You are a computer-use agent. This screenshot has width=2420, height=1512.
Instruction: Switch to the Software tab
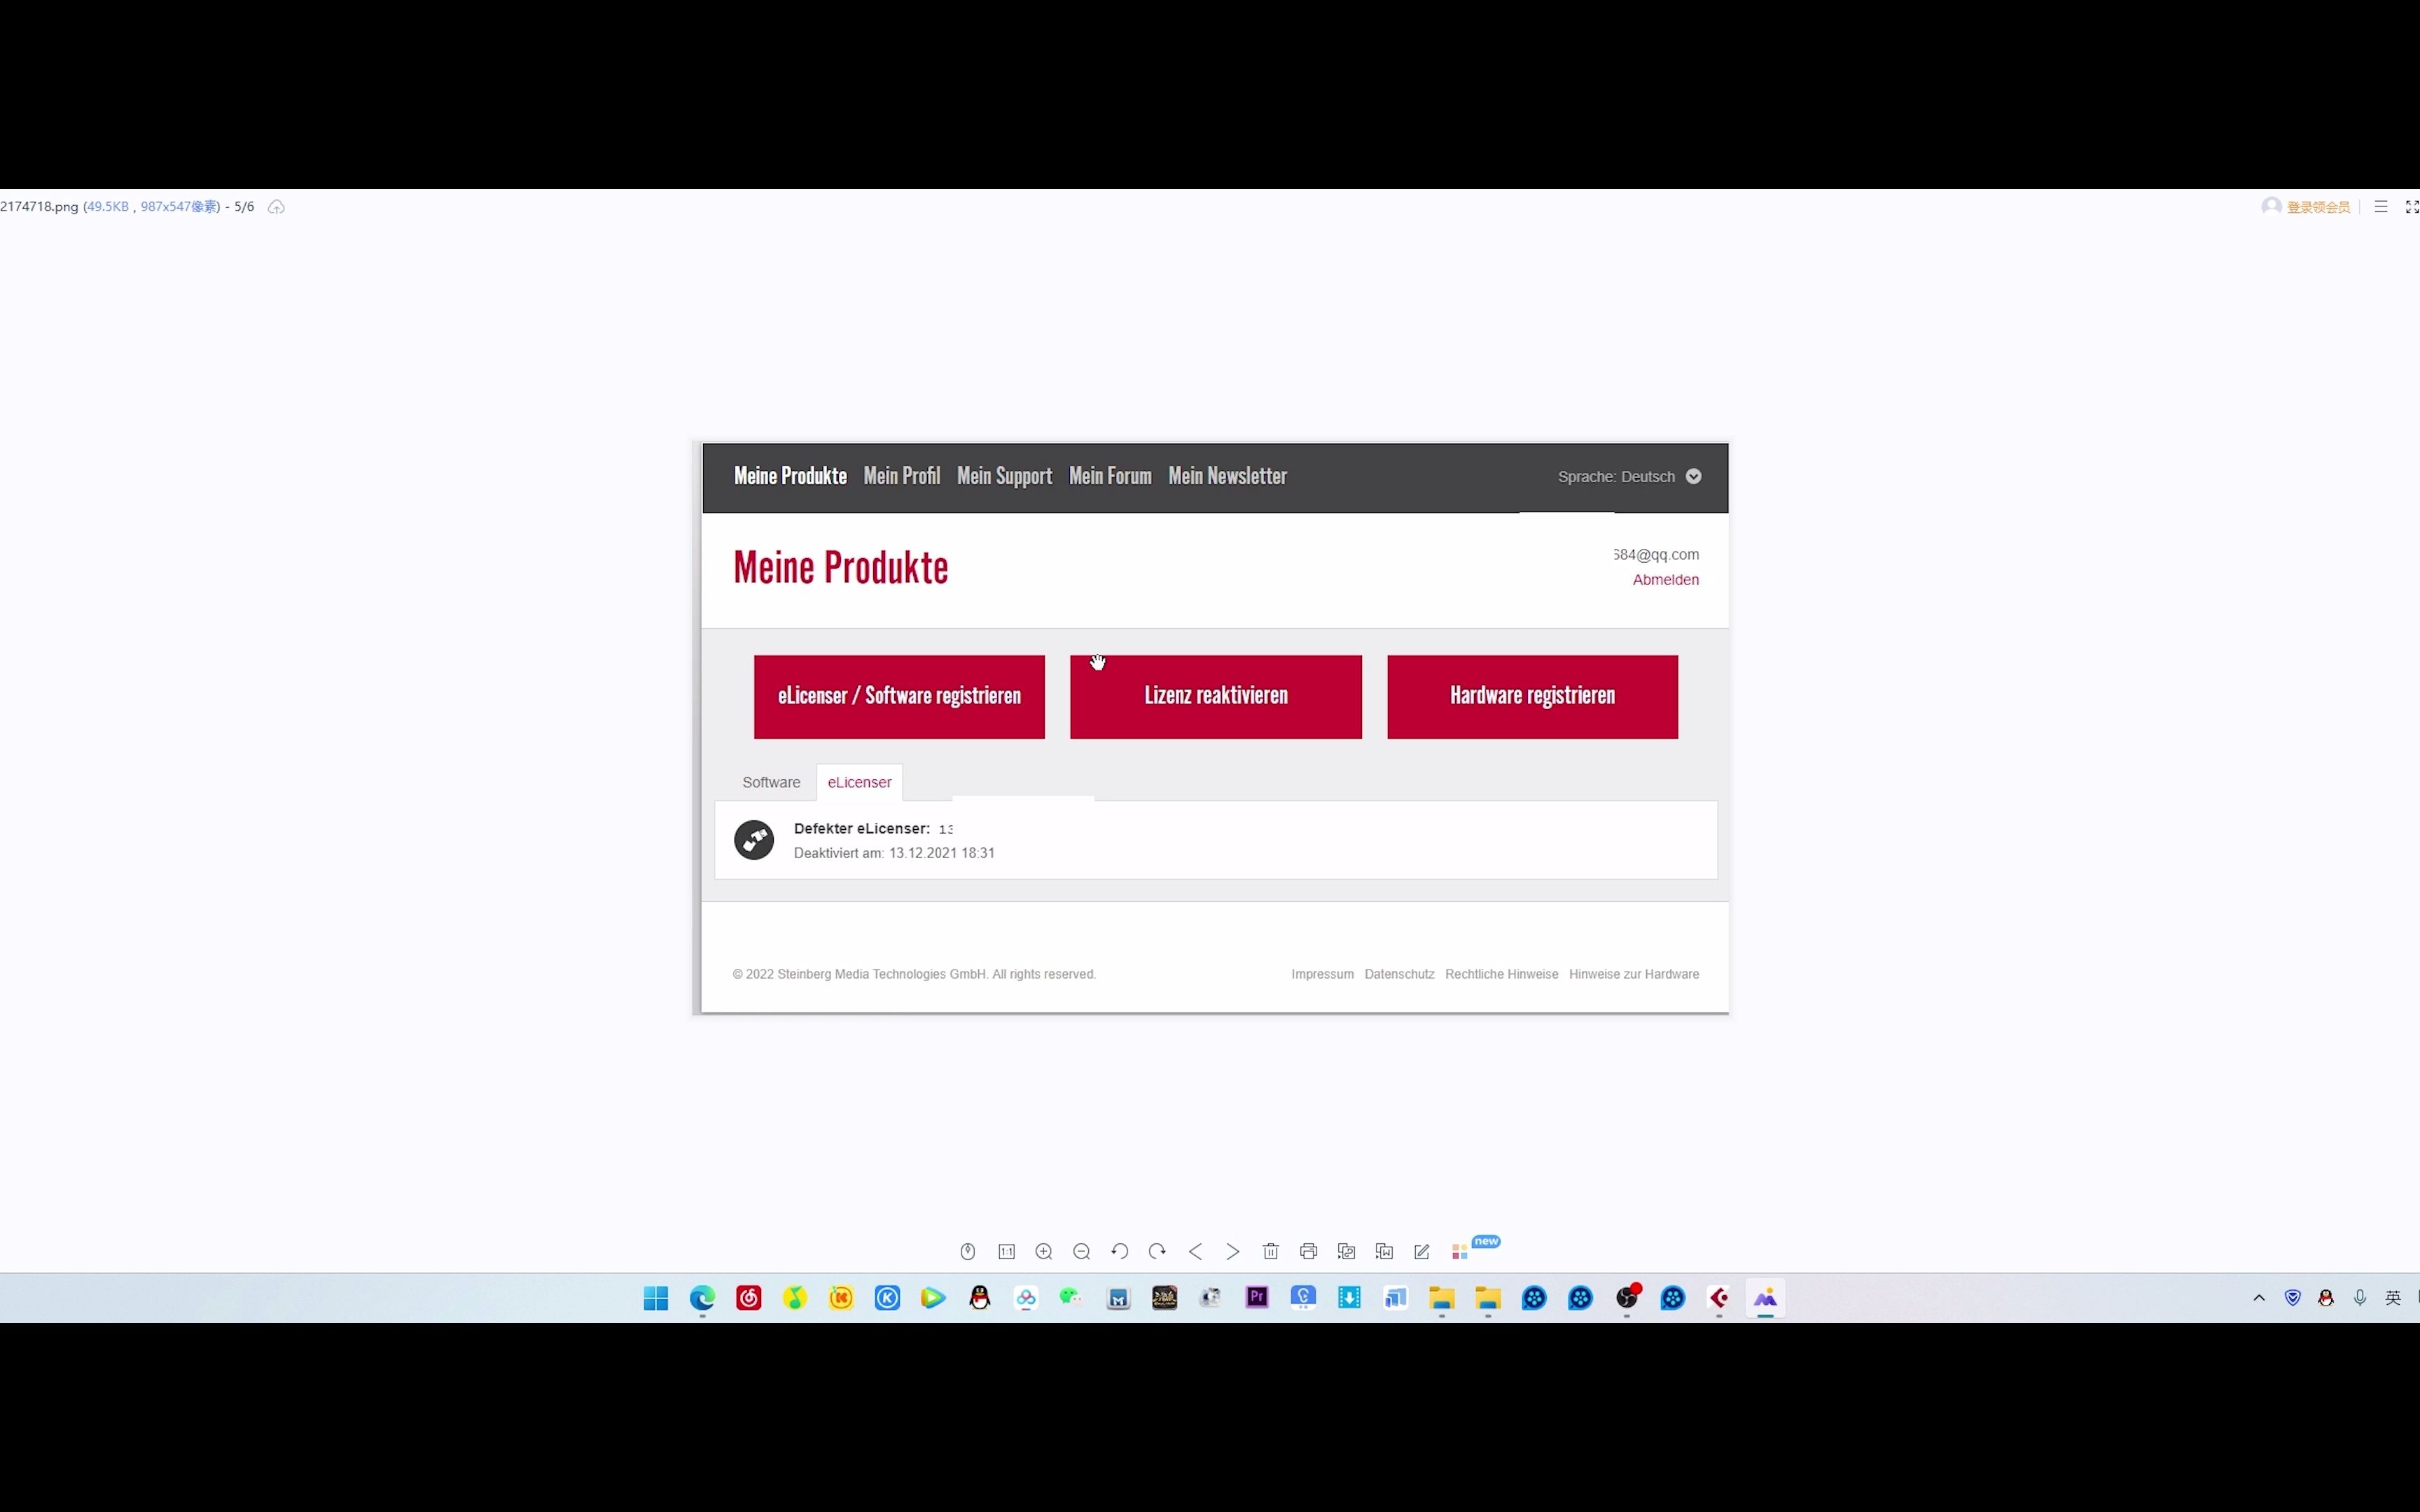coord(770,780)
